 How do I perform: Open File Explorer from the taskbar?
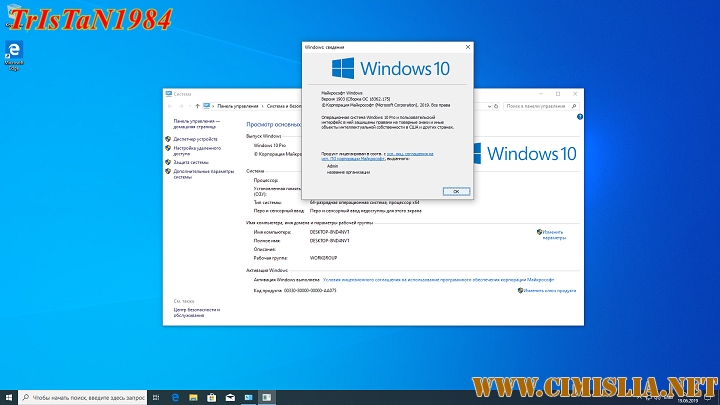(193, 397)
